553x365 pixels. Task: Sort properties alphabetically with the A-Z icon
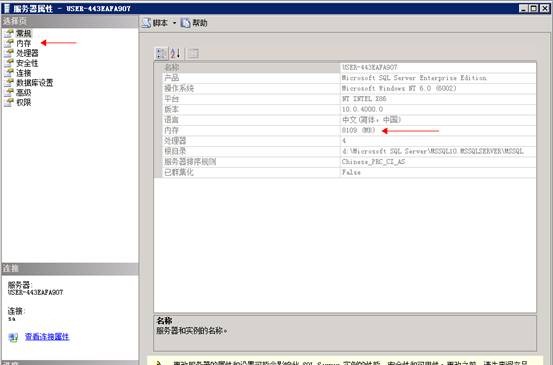click(176, 54)
